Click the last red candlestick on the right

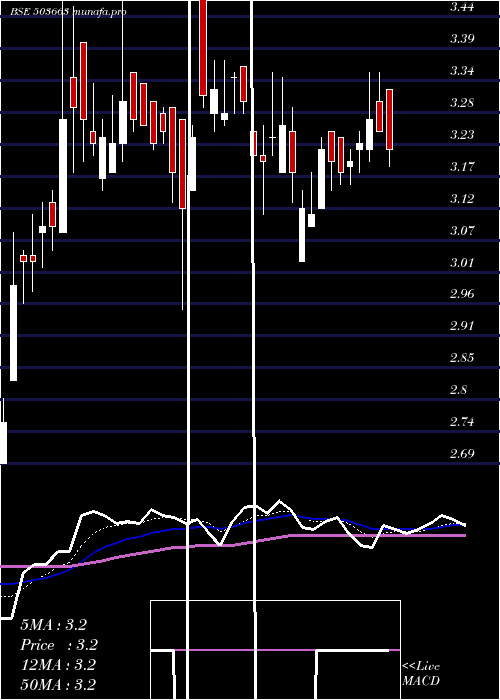389,120
